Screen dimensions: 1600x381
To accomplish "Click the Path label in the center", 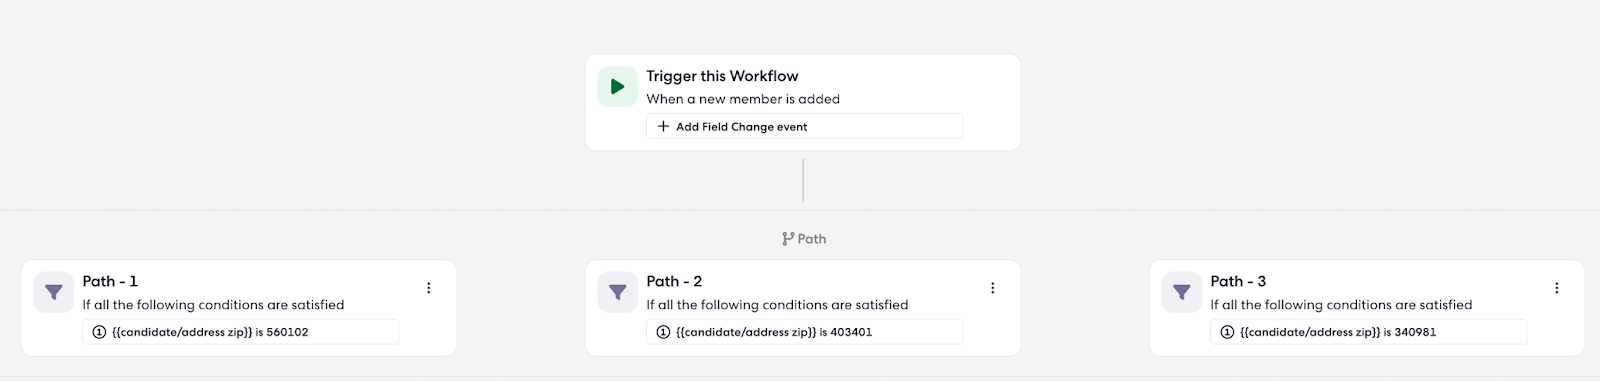I will point(812,239).
